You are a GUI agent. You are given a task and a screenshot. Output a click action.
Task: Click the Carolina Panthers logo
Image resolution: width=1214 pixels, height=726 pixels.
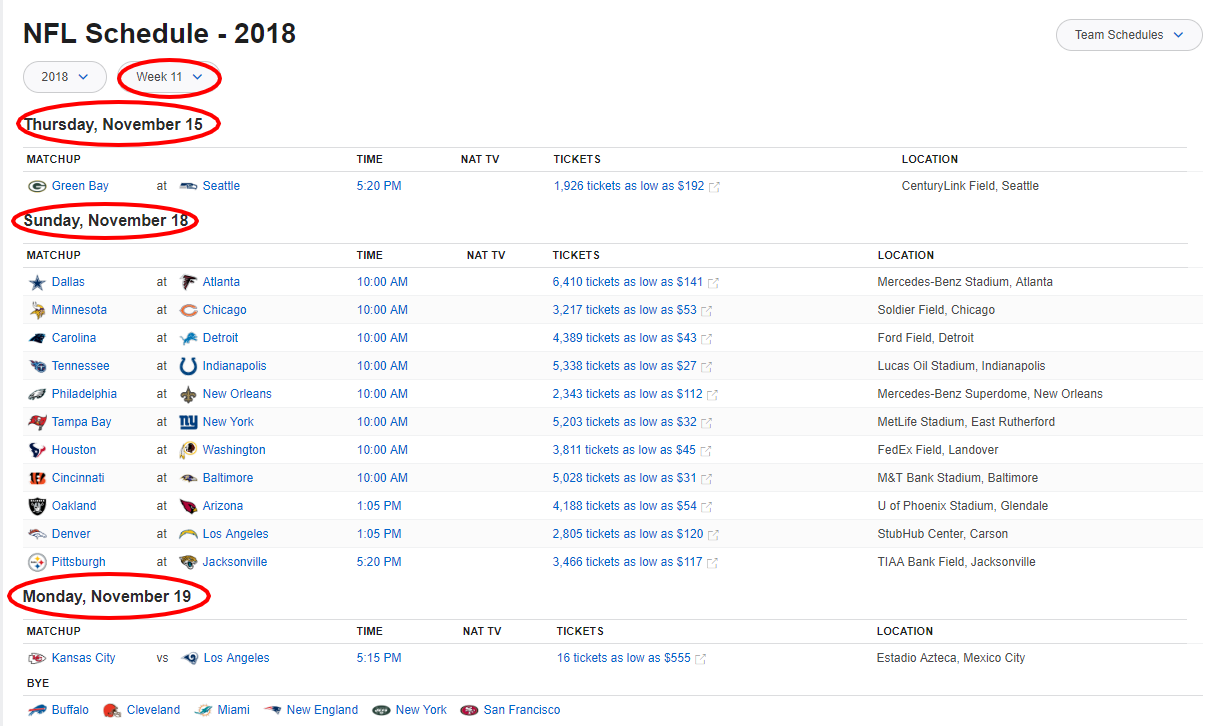[37, 338]
